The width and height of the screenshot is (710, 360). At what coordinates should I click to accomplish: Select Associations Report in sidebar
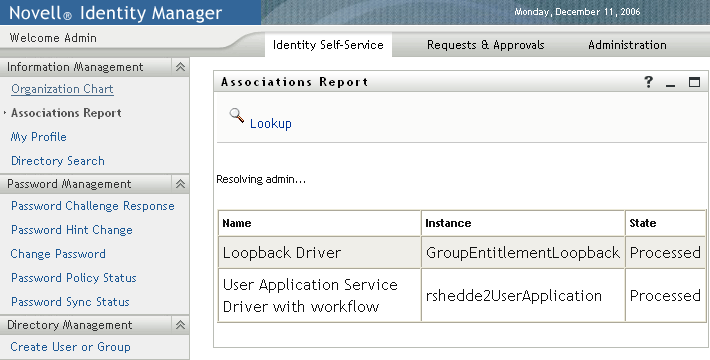coord(66,113)
